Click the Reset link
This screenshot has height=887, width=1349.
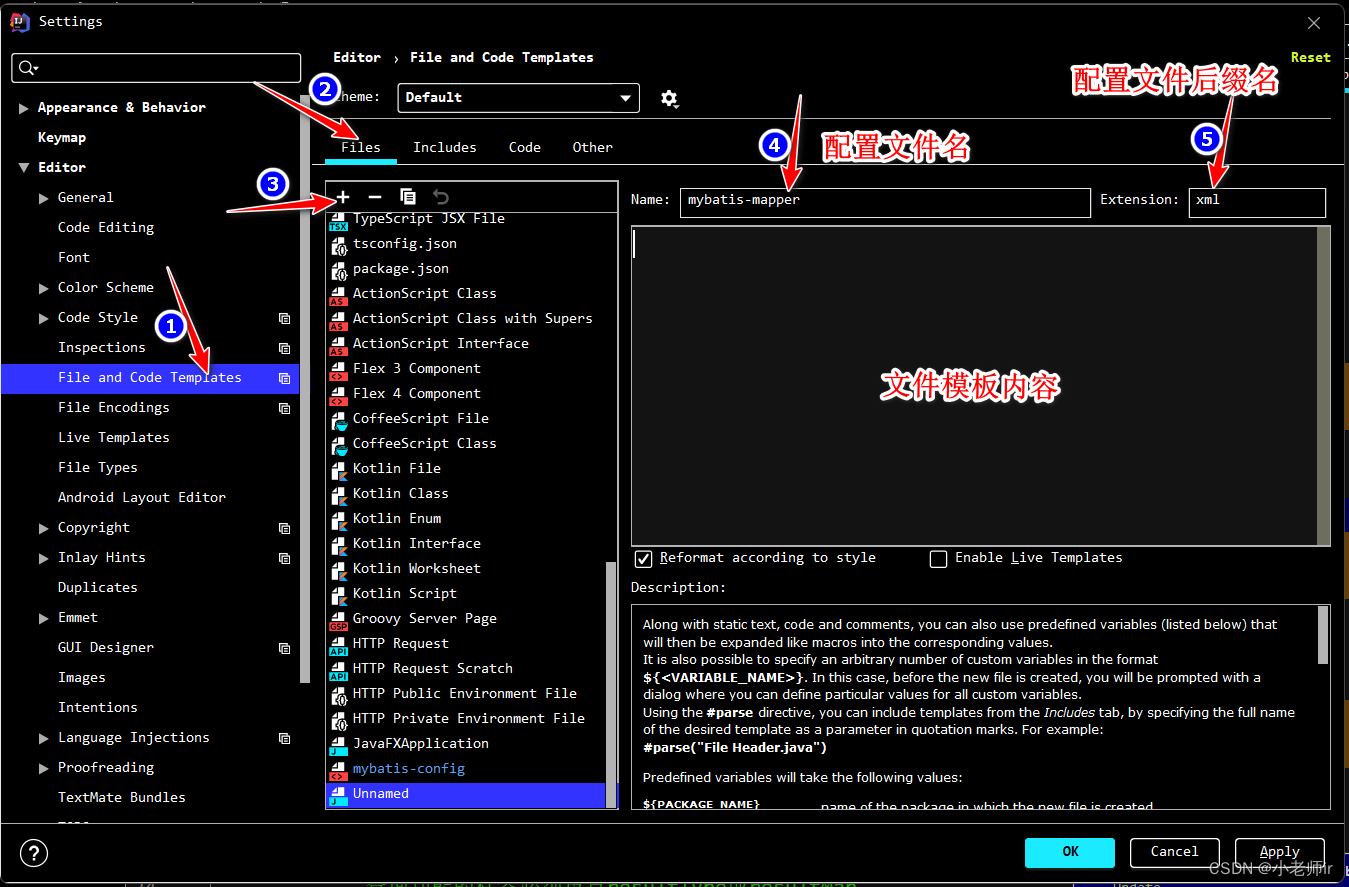click(1310, 58)
